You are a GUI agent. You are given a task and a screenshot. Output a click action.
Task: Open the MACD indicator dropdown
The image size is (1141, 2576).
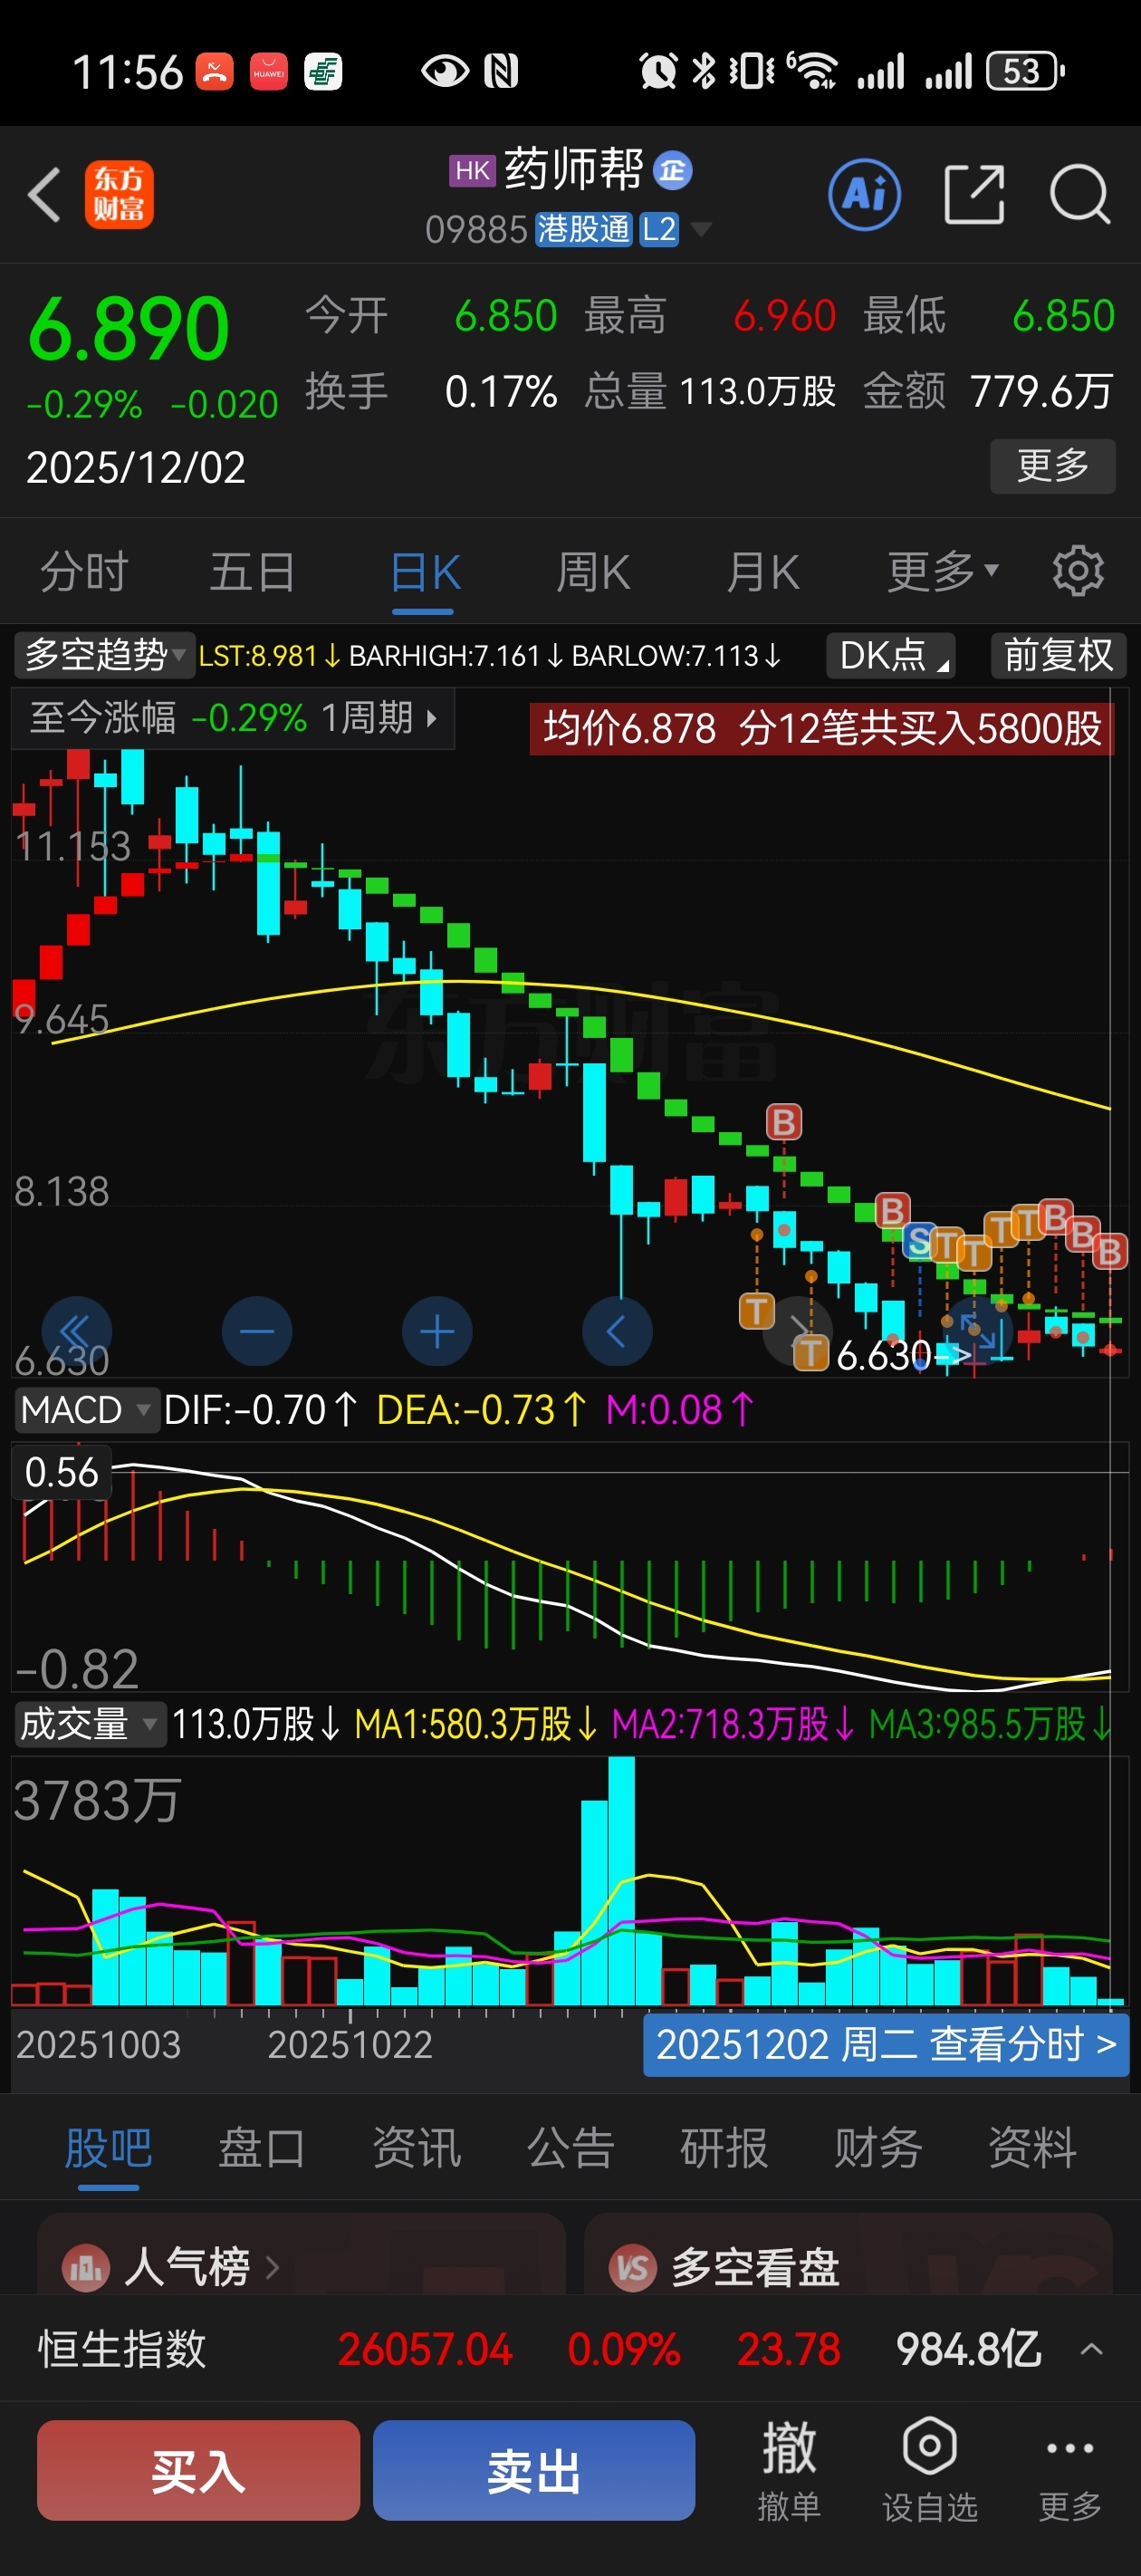86,1409
